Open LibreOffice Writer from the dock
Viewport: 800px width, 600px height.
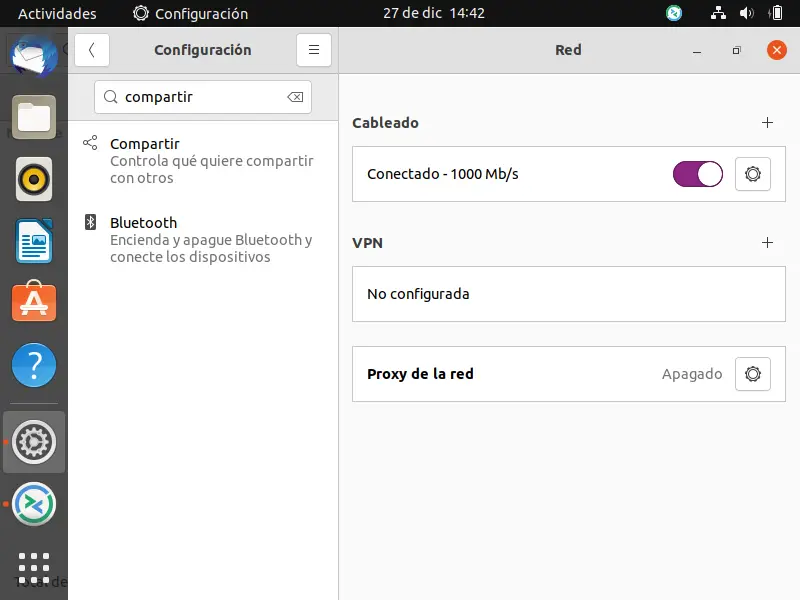33,241
